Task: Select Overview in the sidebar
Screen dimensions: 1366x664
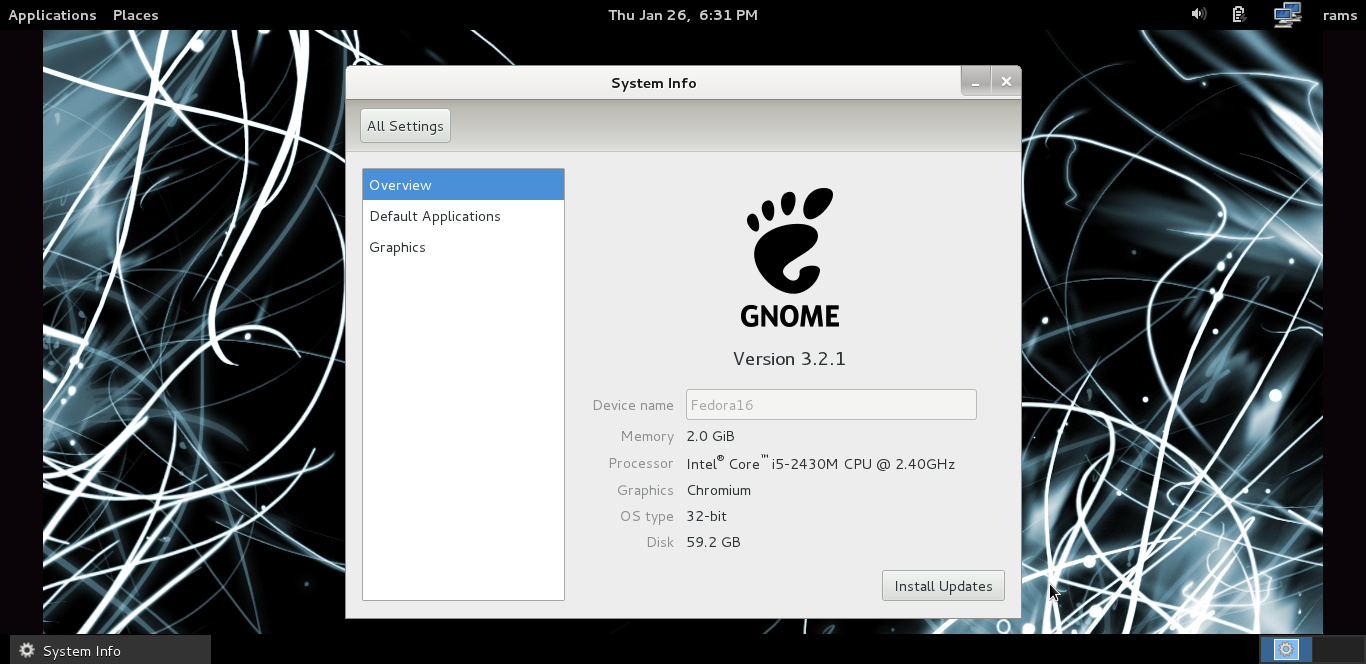Action: pyautogui.click(x=463, y=185)
